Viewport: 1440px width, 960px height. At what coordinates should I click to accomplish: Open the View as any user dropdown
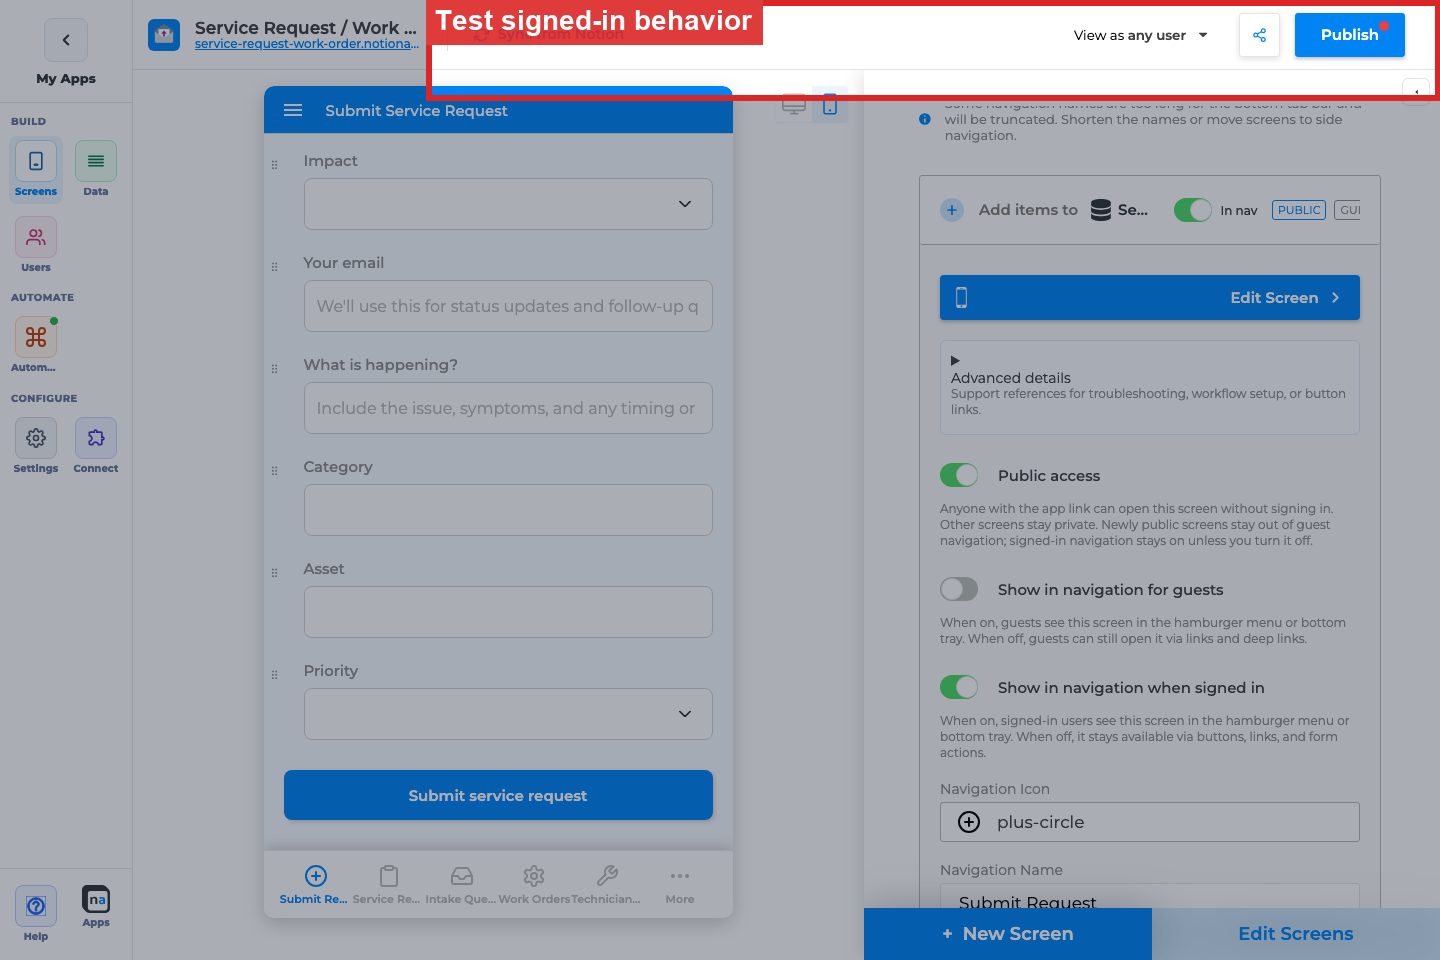click(x=1141, y=35)
